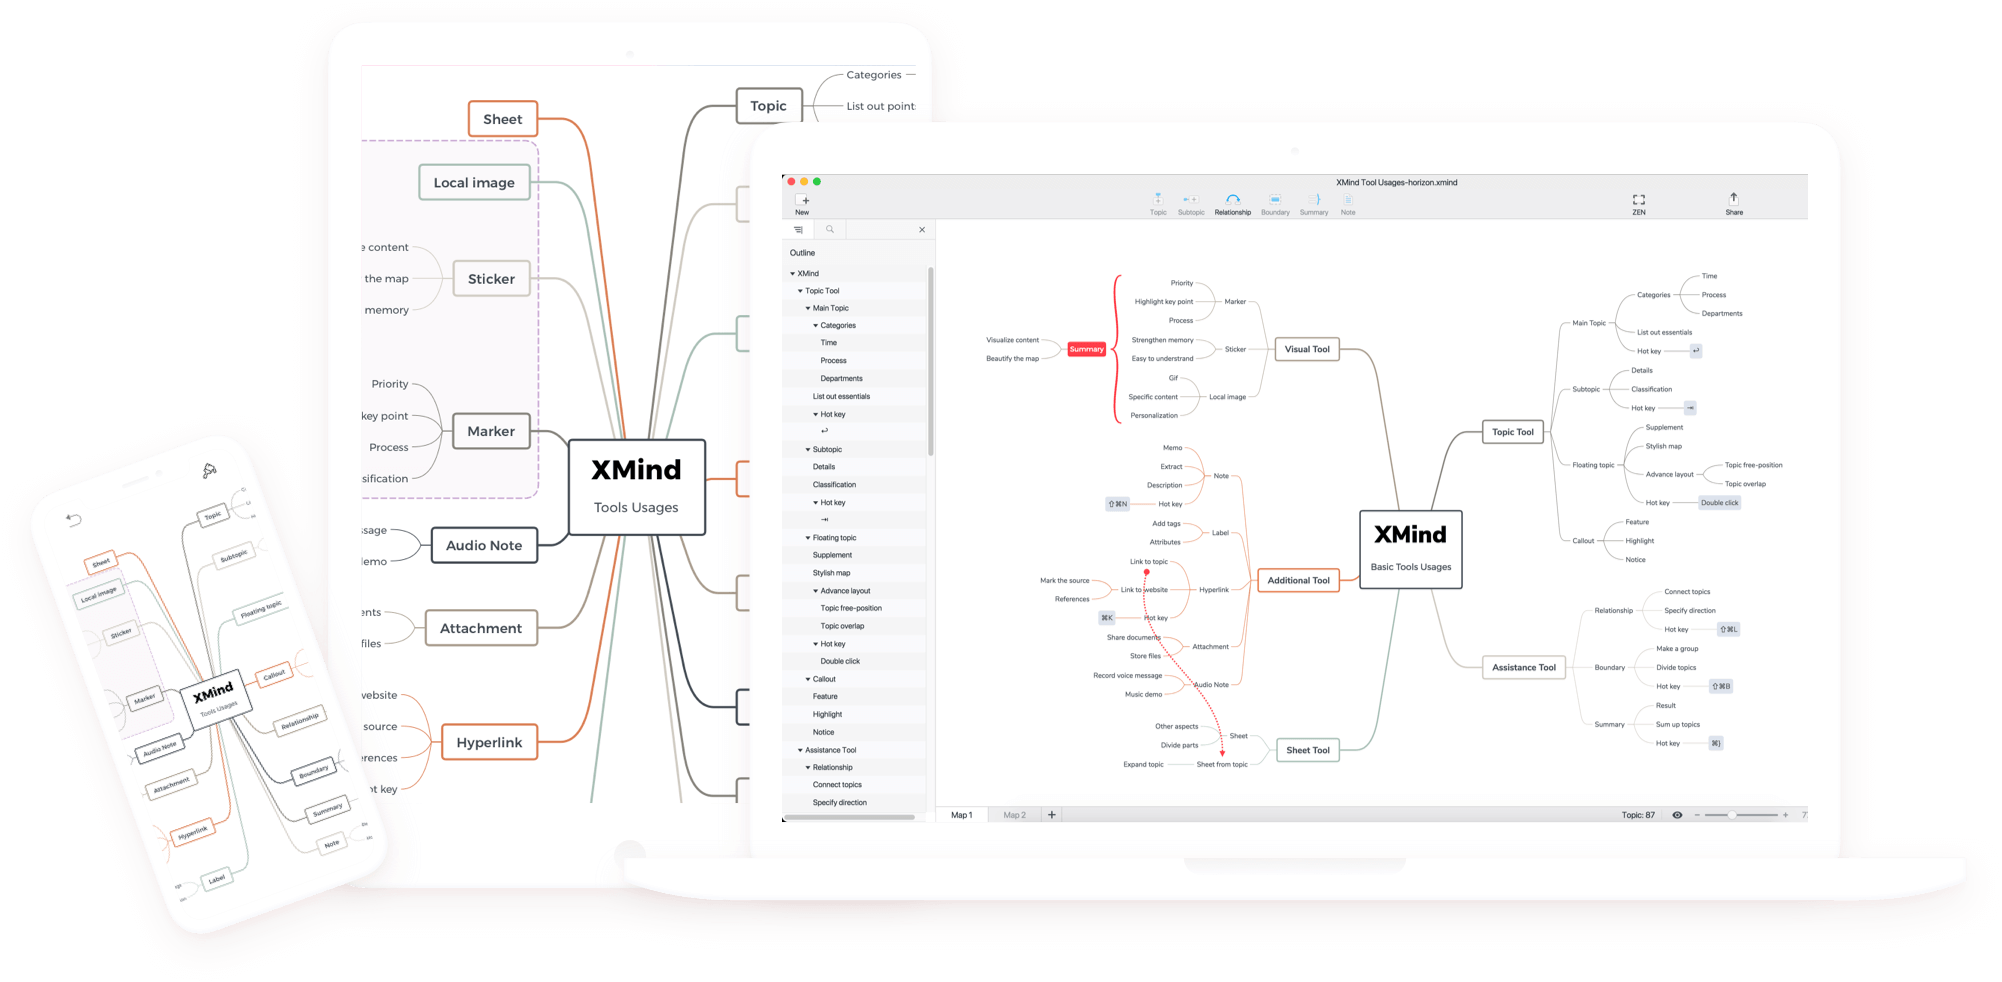Tap the pin icon on phone
The width and height of the screenshot is (2002, 982).
(x=209, y=470)
